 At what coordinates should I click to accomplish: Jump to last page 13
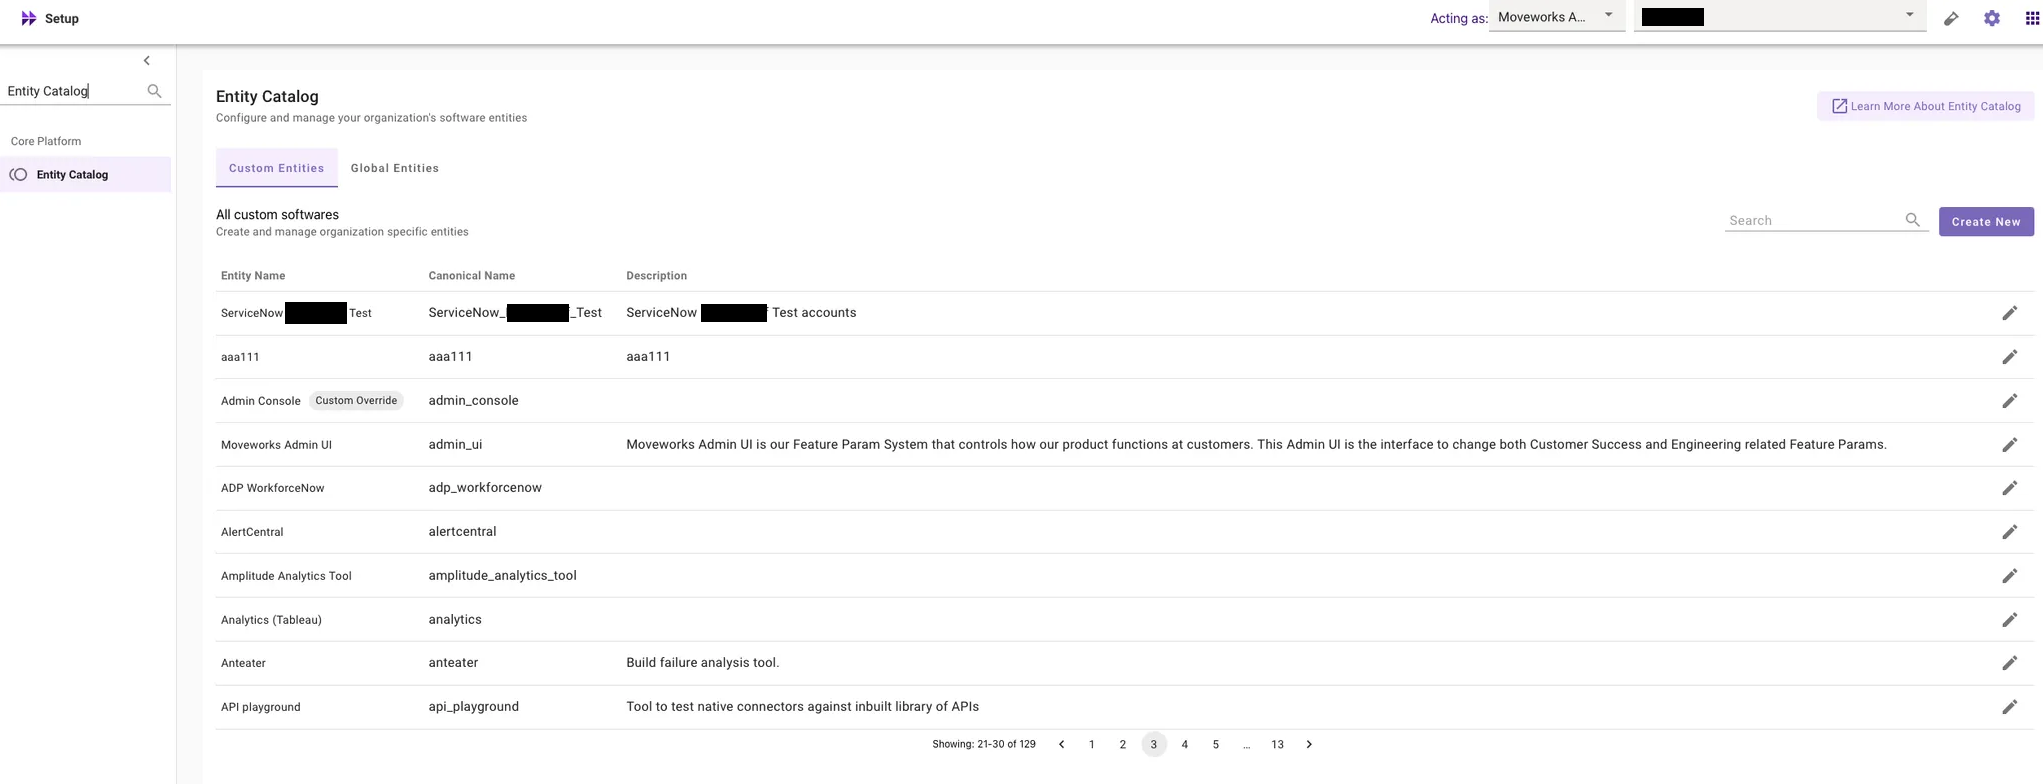pyautogui.click(x=1278, y=744)
